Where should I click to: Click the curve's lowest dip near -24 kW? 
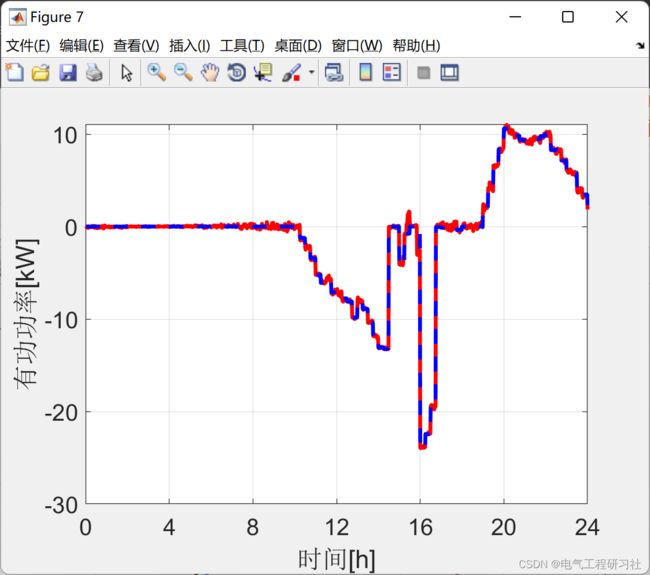[x=422, y=446]
